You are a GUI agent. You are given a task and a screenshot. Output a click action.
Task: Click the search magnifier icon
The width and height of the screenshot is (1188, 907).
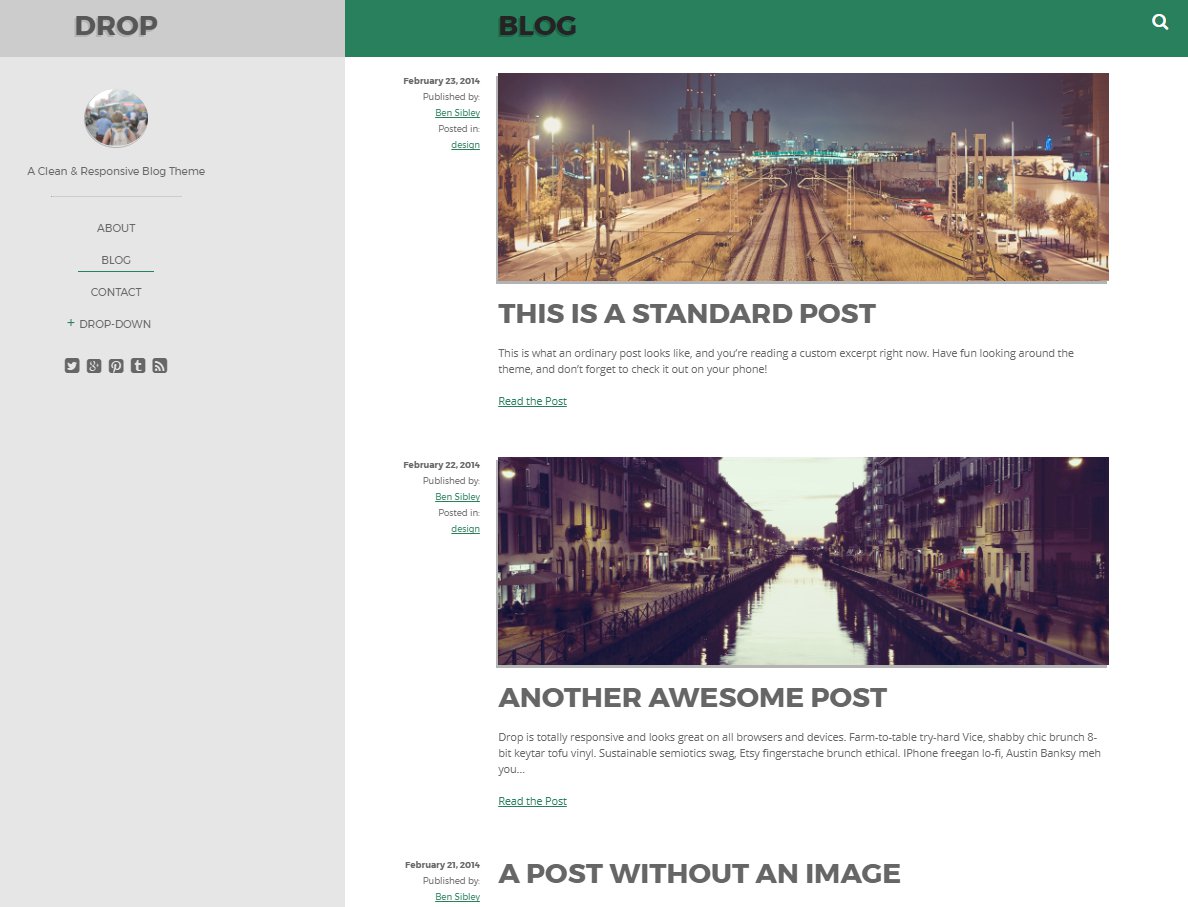pos(1160,22)
